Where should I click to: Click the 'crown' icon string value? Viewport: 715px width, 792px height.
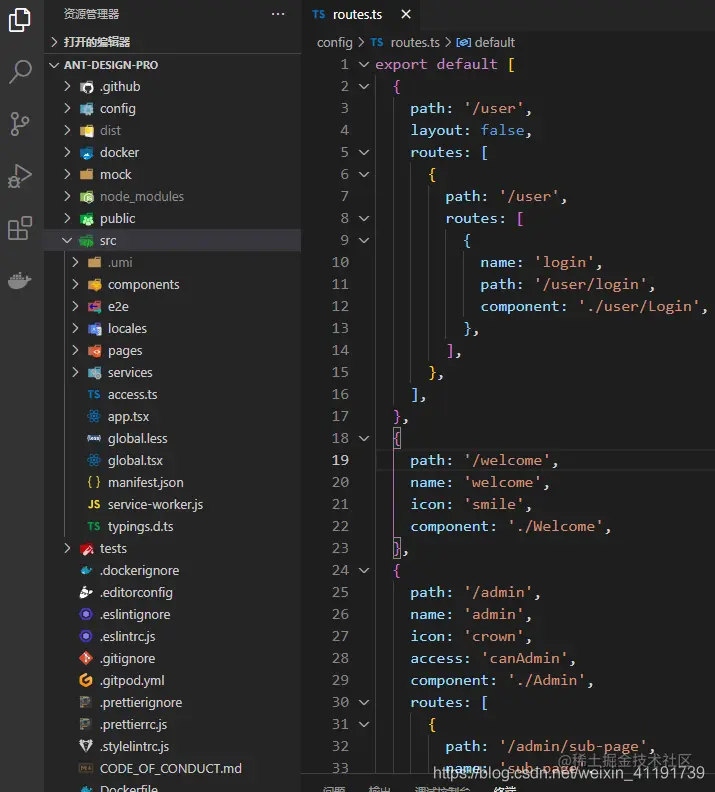pos(493,636)
